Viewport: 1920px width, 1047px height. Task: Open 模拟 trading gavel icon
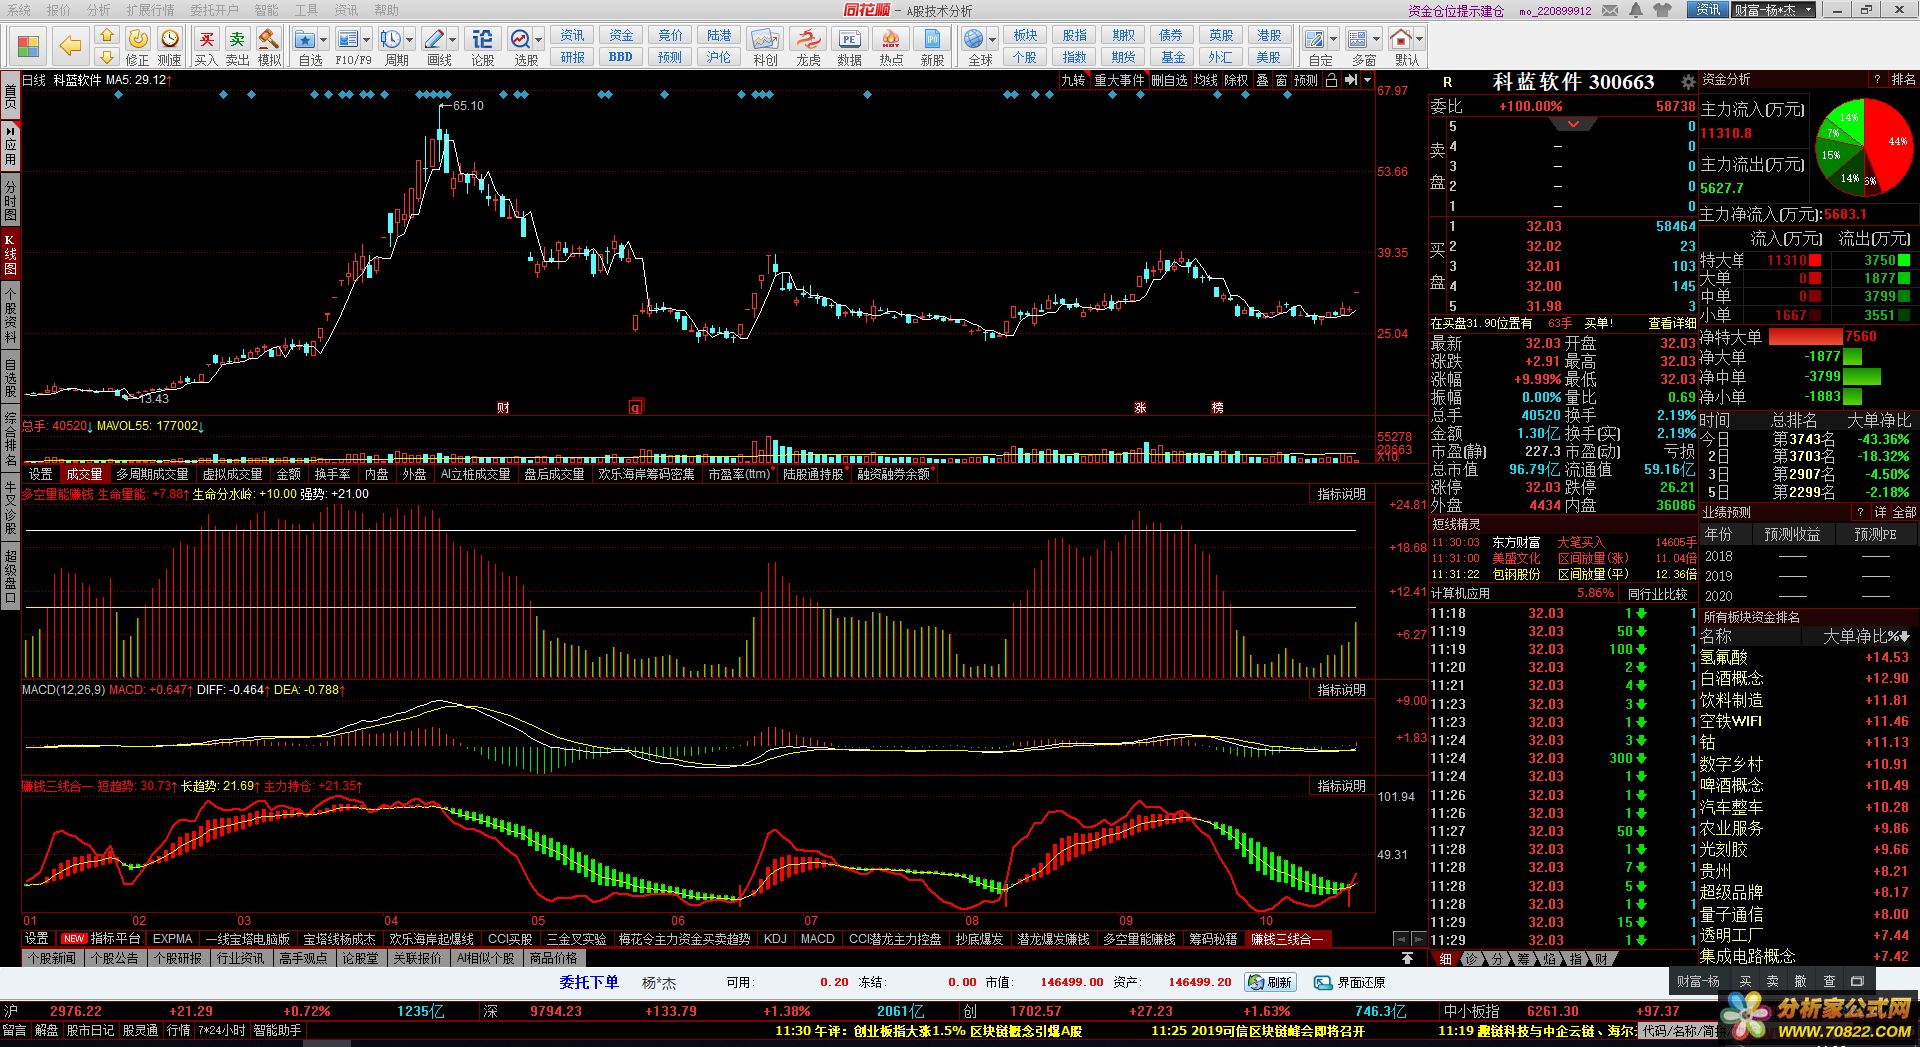(268, 39)
